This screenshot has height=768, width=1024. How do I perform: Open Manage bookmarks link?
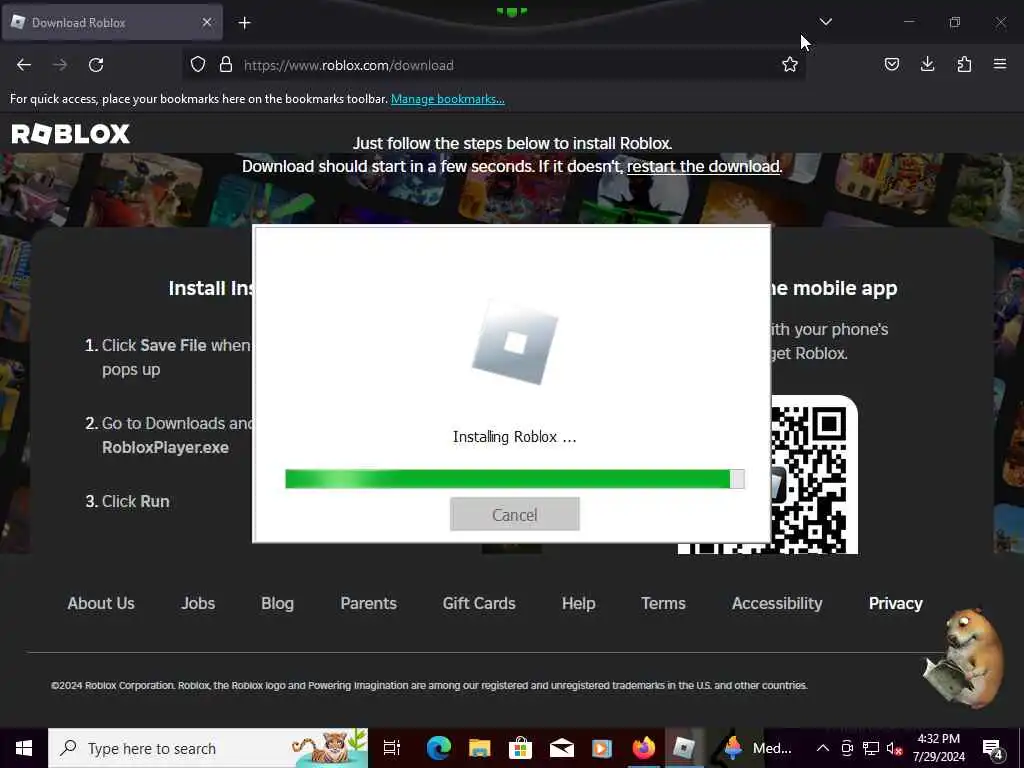(x=447, y=99)
